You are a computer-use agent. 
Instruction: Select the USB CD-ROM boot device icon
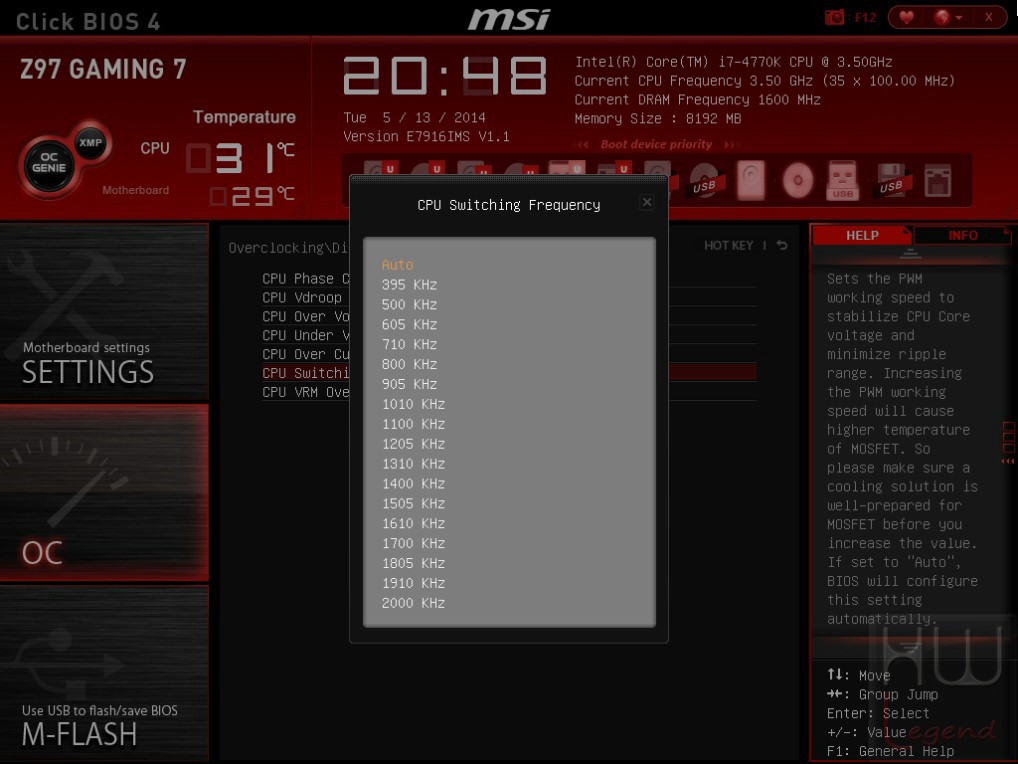[x=704, y=181]
